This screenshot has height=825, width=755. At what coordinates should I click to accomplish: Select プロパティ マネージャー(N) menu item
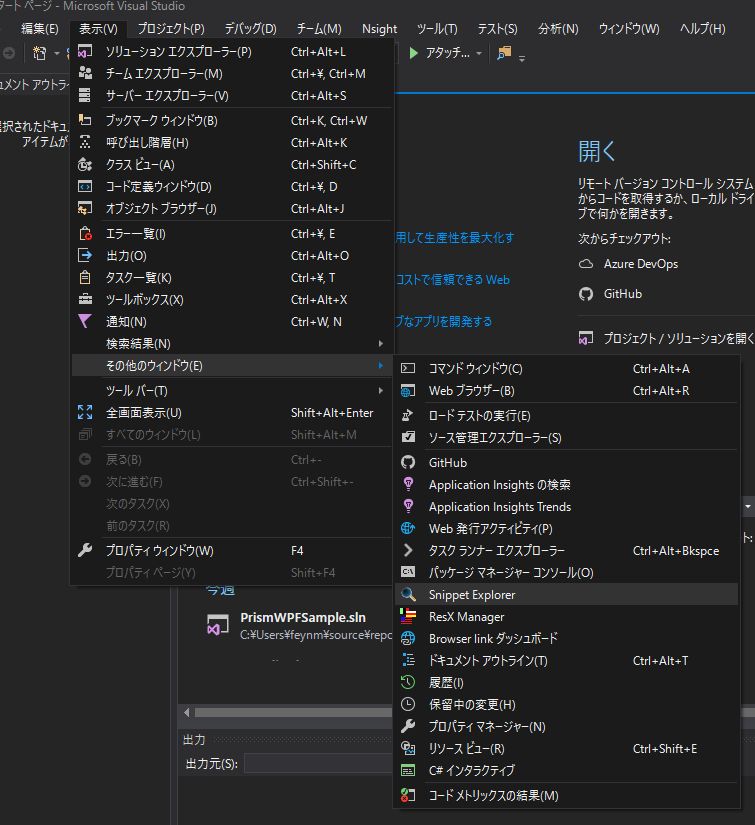[x=566, y=726]
